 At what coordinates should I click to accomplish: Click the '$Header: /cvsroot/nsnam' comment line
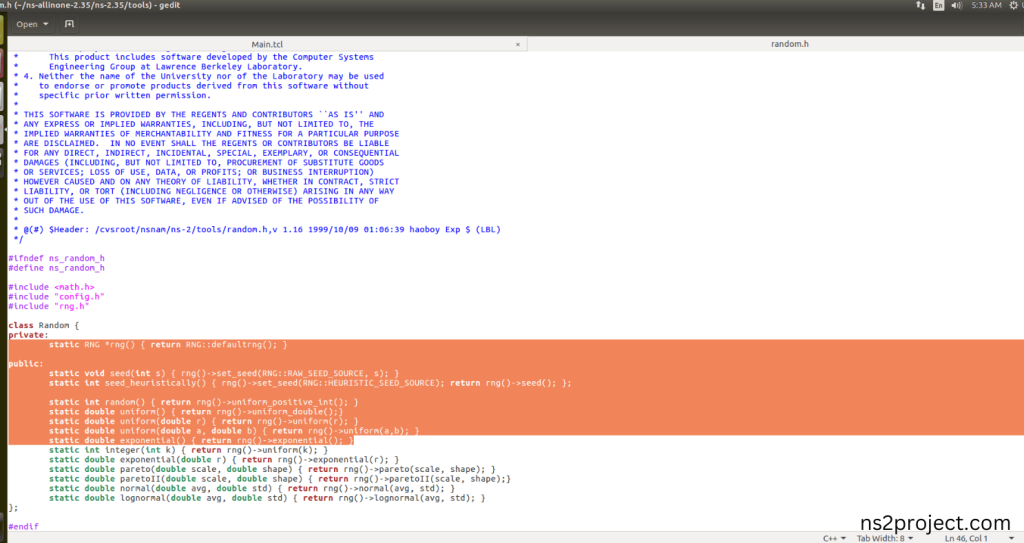point(257,229)
